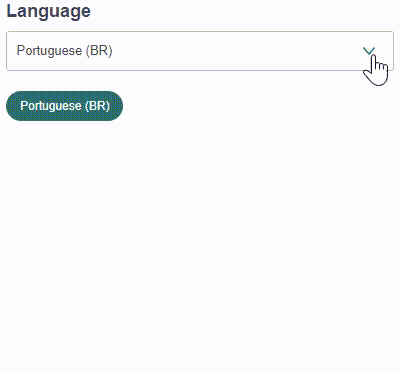Screen dimensions: 400x372
Task: Open the select menu showing Portuguese (BR)
Action: 200,51
